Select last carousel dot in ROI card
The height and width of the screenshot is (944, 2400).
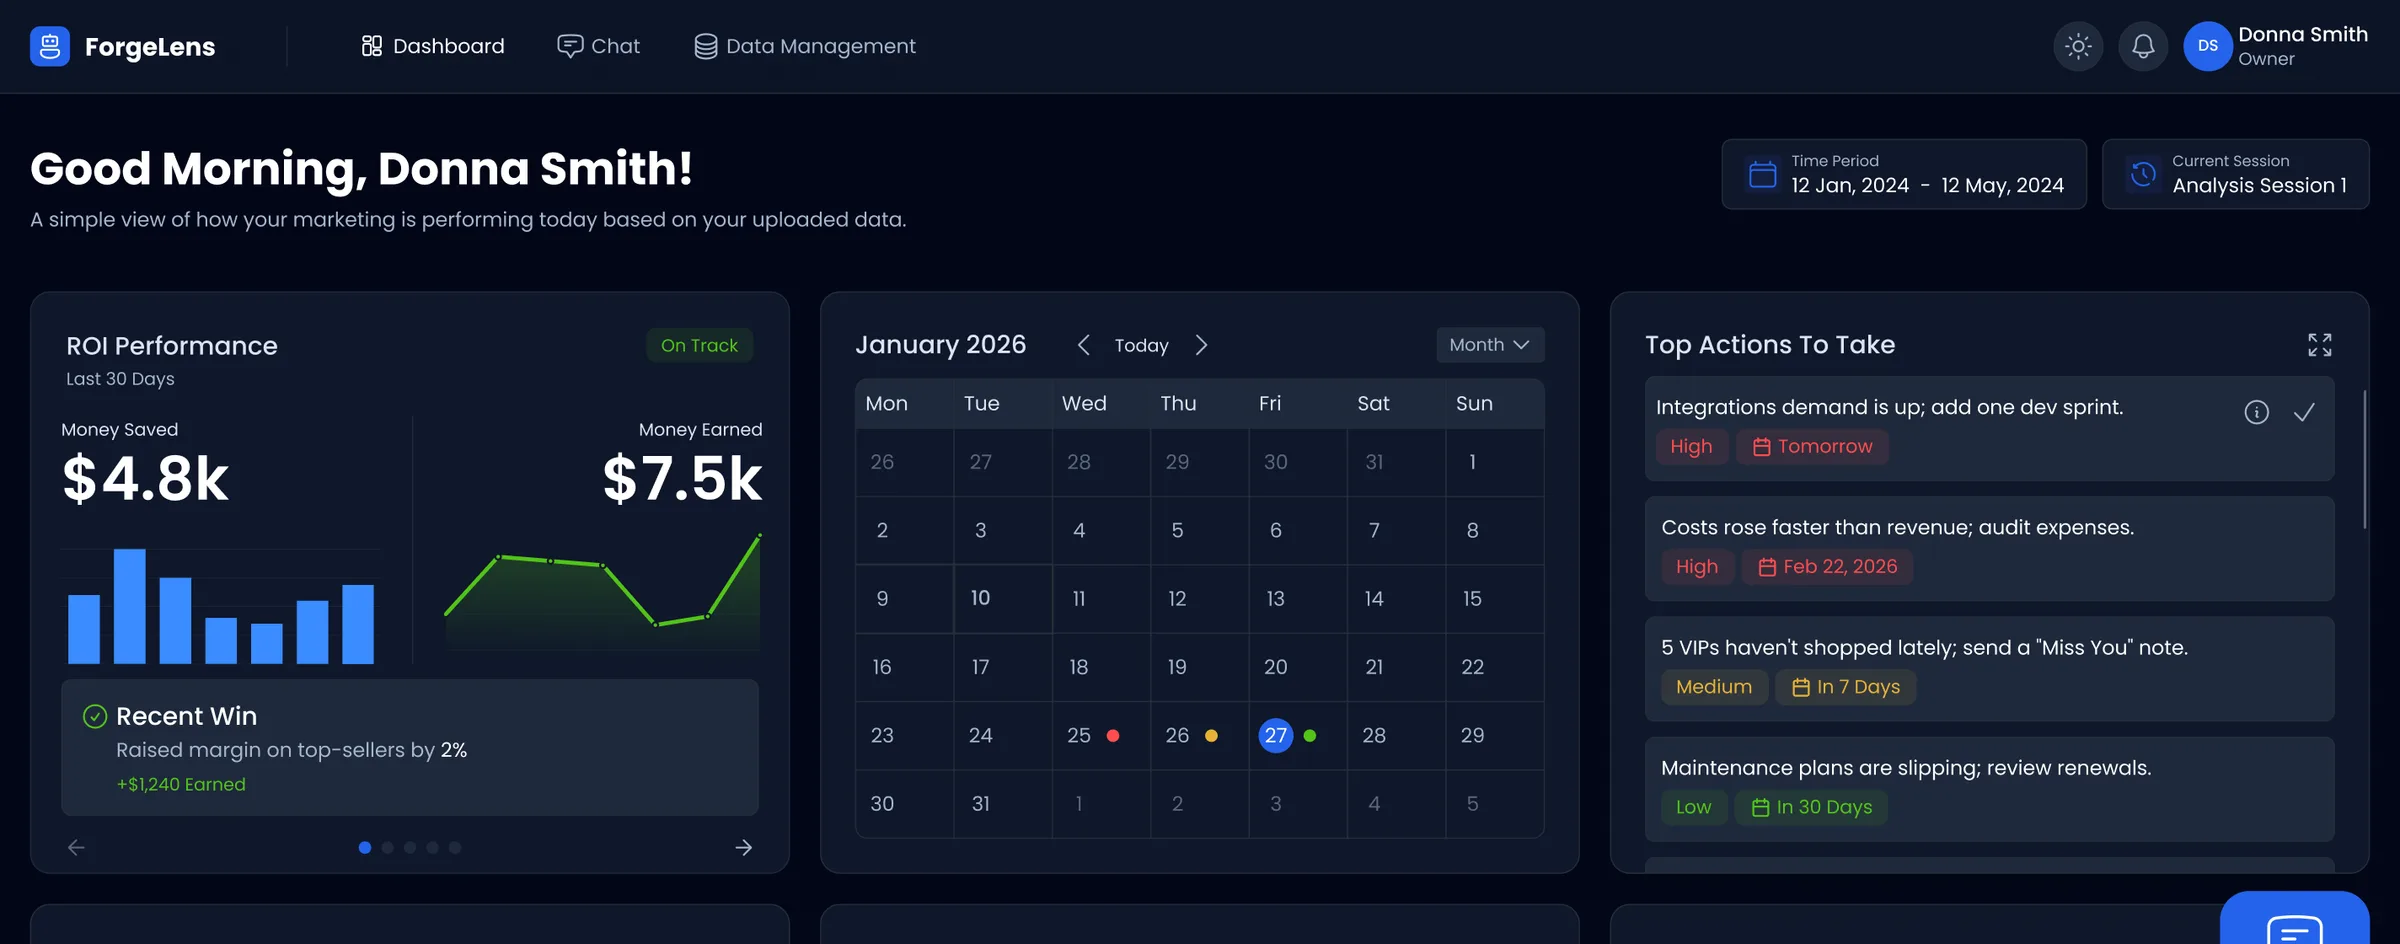pyautogui.click(x=455, y=847)
